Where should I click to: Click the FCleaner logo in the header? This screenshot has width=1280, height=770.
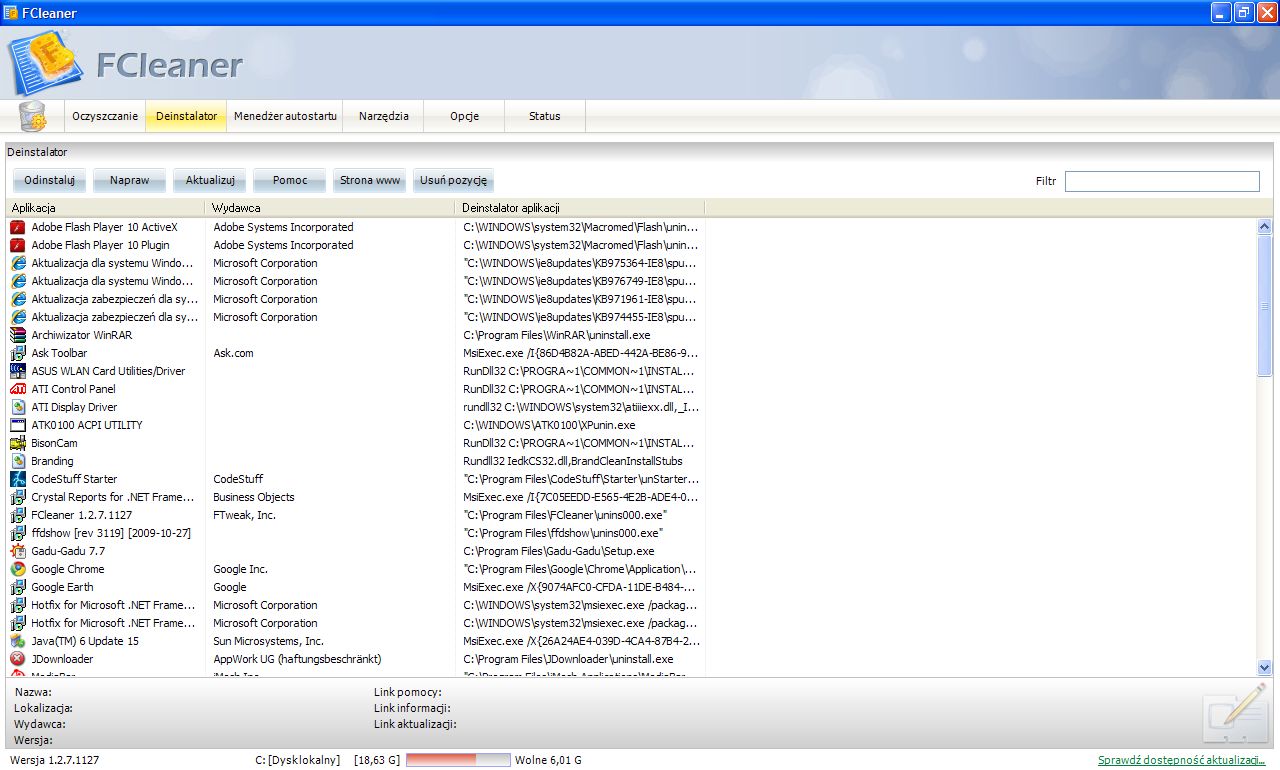tap(46, 64)
